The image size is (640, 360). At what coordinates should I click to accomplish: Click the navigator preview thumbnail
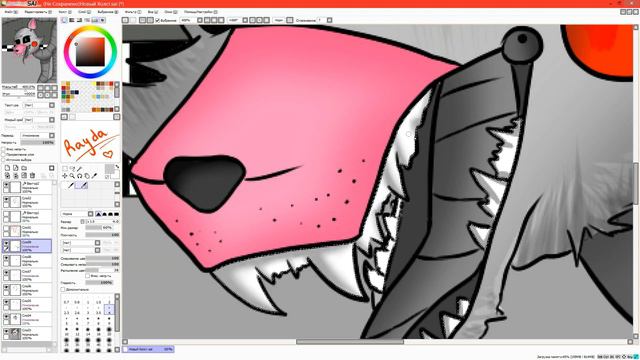[29, 50]
